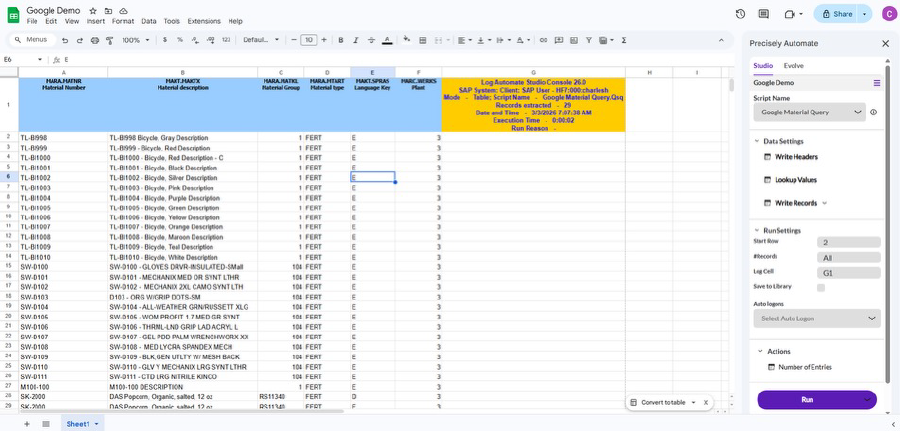Image resolution: width=900 pixels, height=431 pixels.
Task: Open the Share options dropdown arrow
Action: pyautogui.click(x=864, y=14)
